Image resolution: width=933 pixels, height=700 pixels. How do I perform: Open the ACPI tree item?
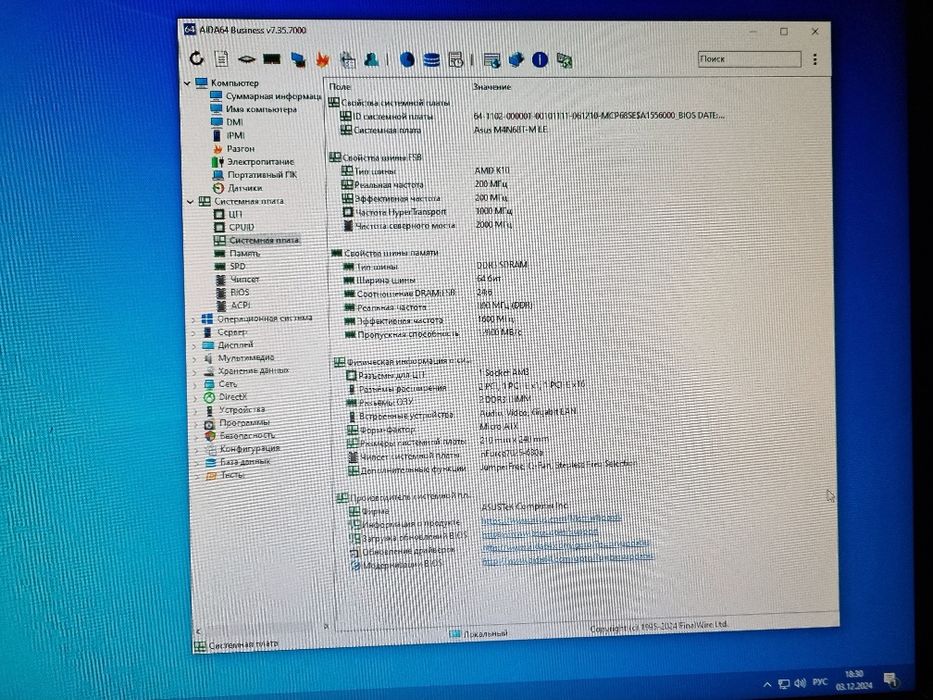(240, 305)
